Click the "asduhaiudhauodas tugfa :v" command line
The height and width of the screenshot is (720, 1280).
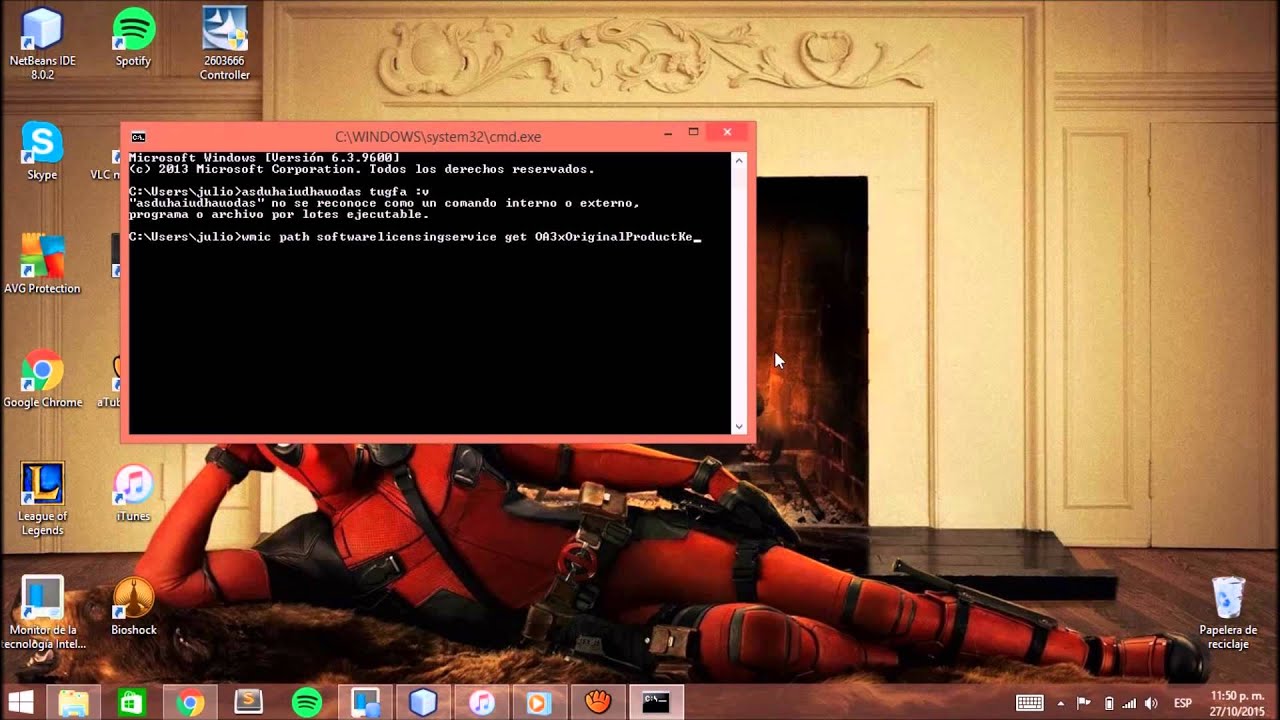click(x=279, y=192)
